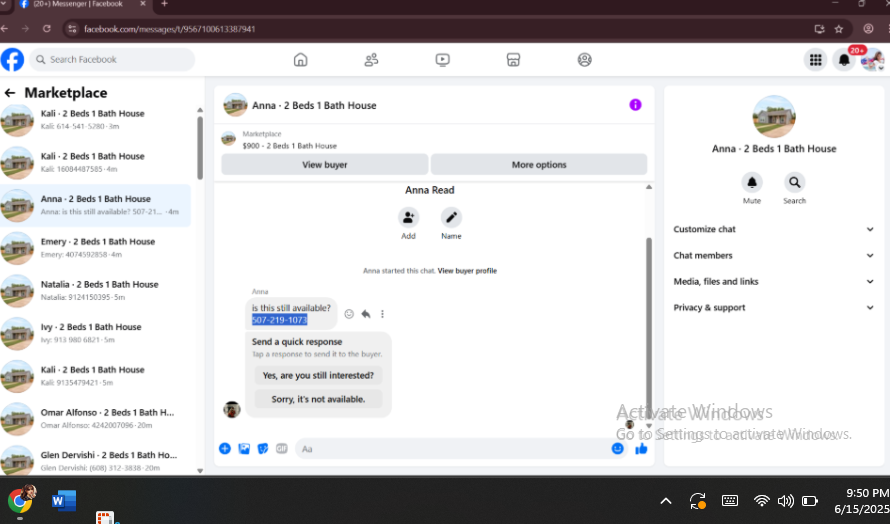Open Video tab icon in top bar
The width and height of the screenshot is (890, 524).
pos(443,60)
